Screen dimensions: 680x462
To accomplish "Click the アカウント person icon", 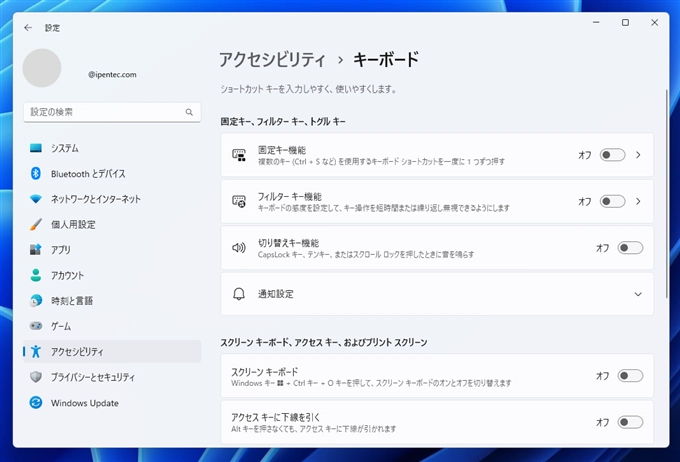I will tap(36, 275).
